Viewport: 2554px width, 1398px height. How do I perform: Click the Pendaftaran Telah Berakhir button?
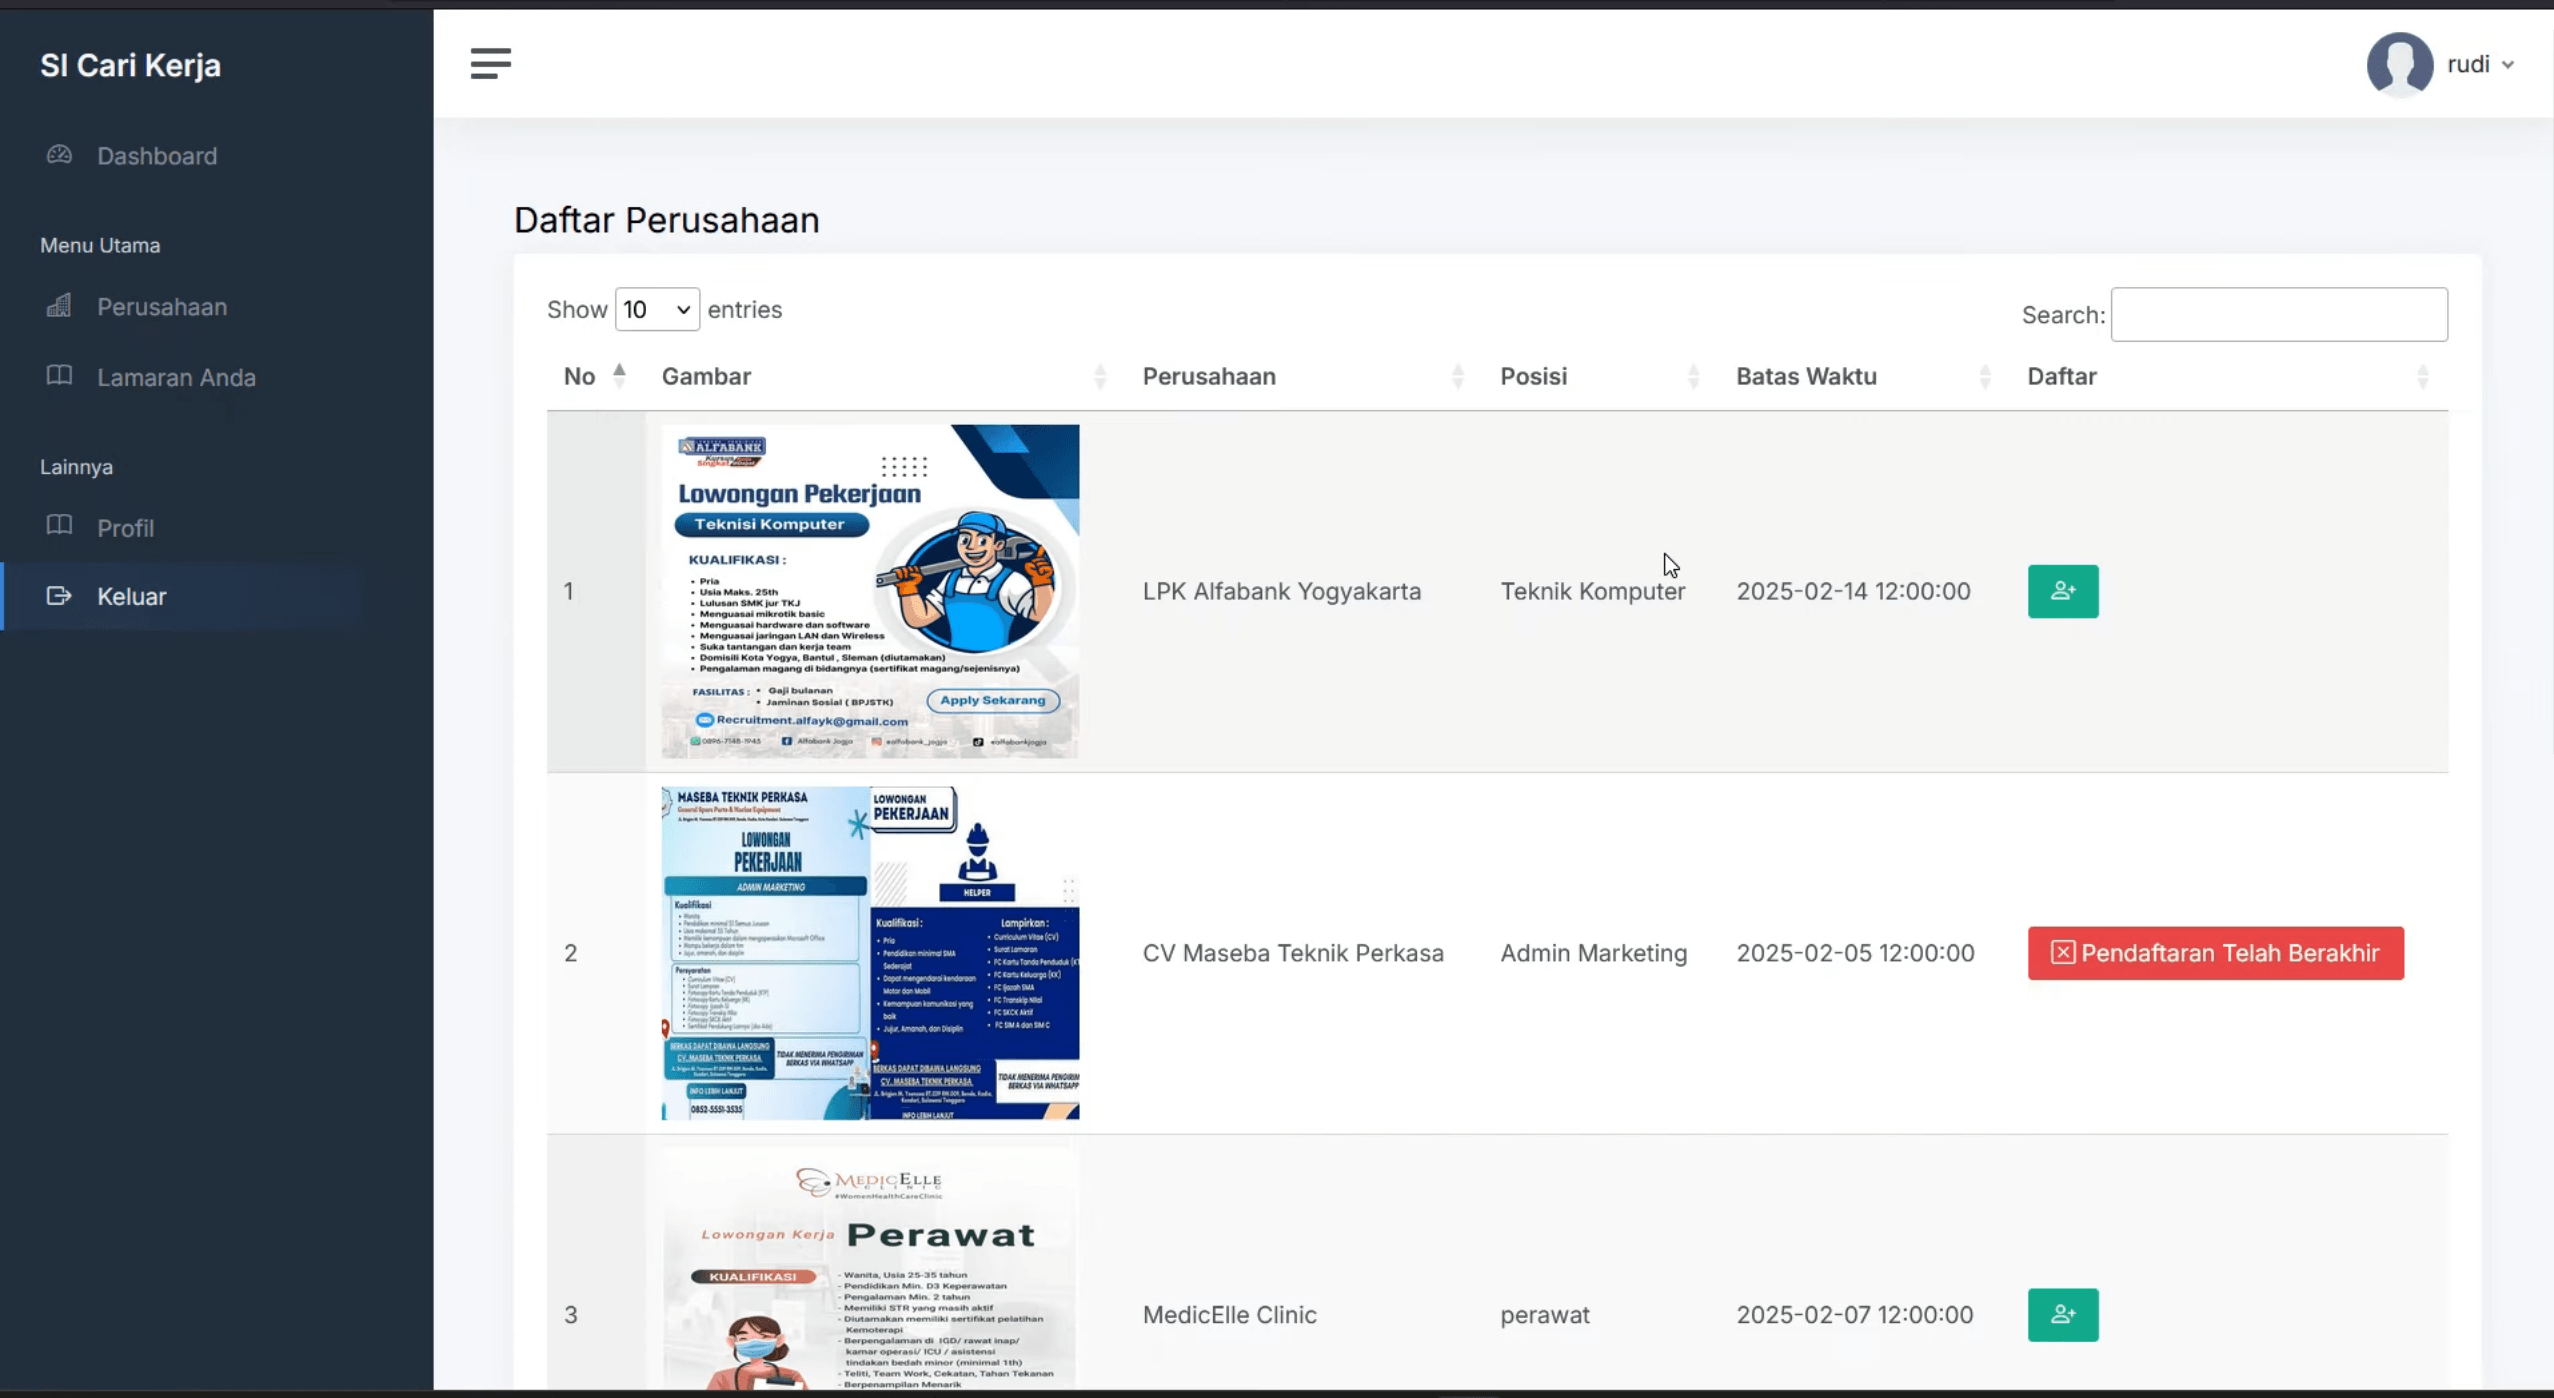(2215, 953)
